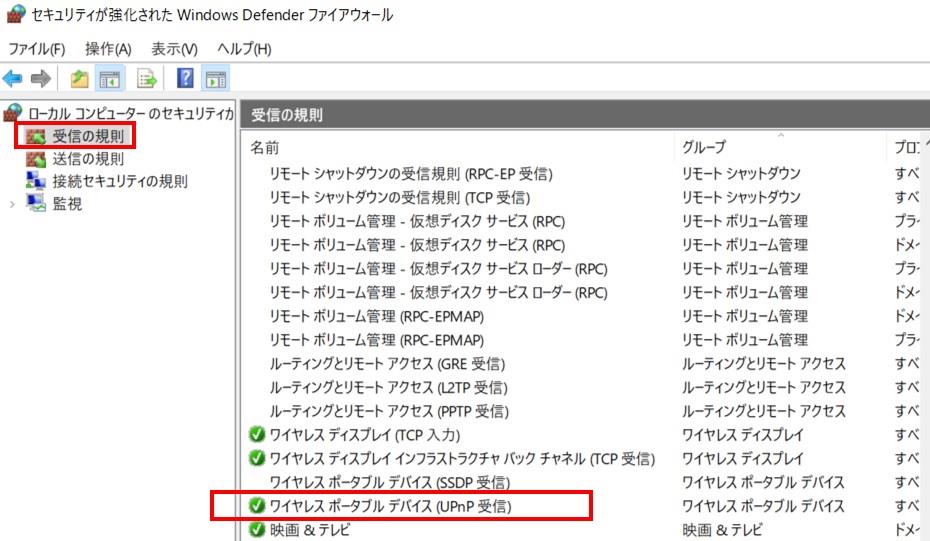Select rule ルーティングとリモート アクセス (L2TP 受信)

[x=388, y=387]
